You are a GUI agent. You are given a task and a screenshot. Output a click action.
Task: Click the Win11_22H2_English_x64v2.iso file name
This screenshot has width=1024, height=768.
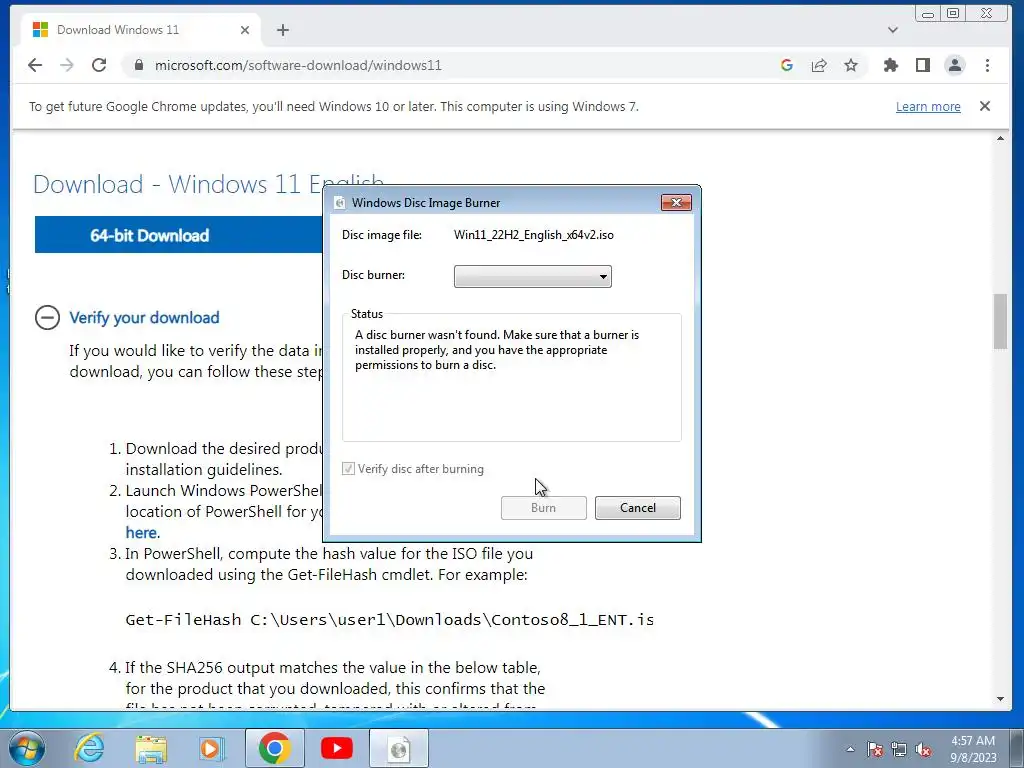point(534,235)
